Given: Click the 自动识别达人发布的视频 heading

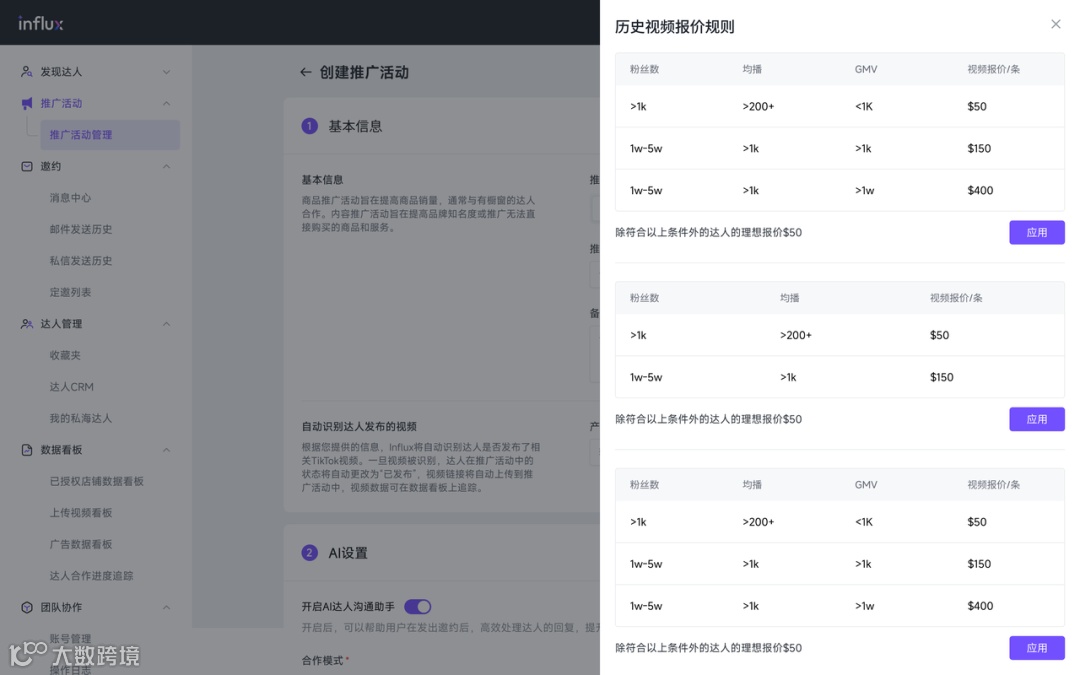Looking at the screenshot, I should 359,426.
